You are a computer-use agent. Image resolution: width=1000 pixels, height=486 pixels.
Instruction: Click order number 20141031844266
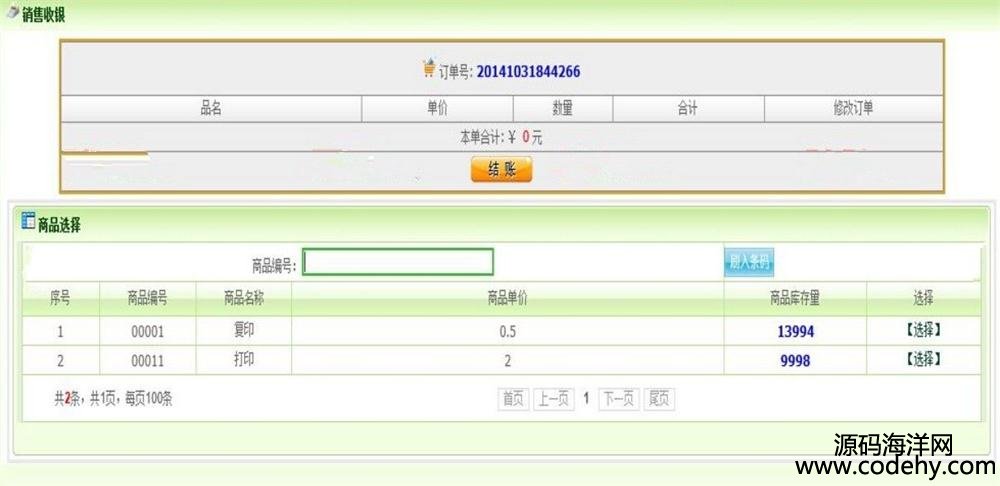point(529,71)
